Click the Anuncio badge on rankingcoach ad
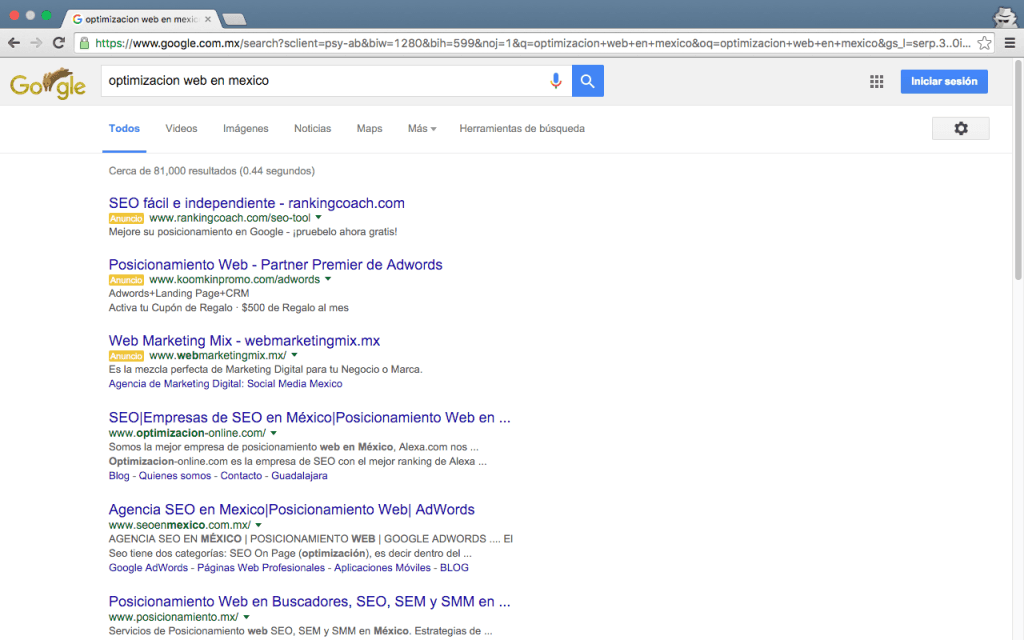Image resolution: width=1024 pixels, height=640 pixels. 126,219
